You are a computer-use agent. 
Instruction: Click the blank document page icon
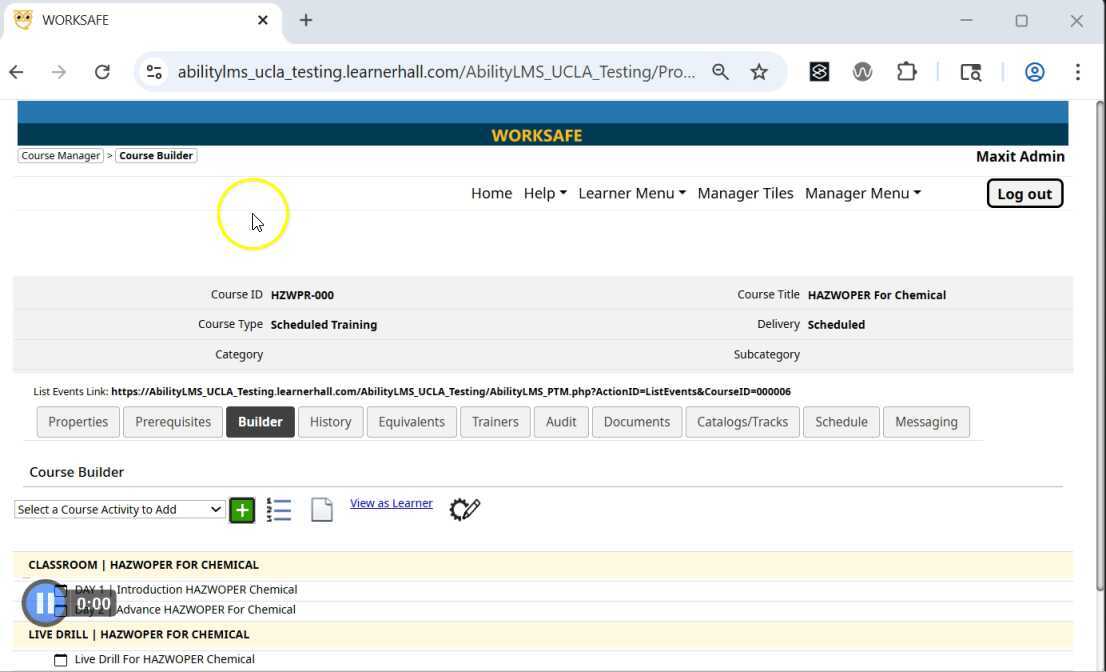321,510
